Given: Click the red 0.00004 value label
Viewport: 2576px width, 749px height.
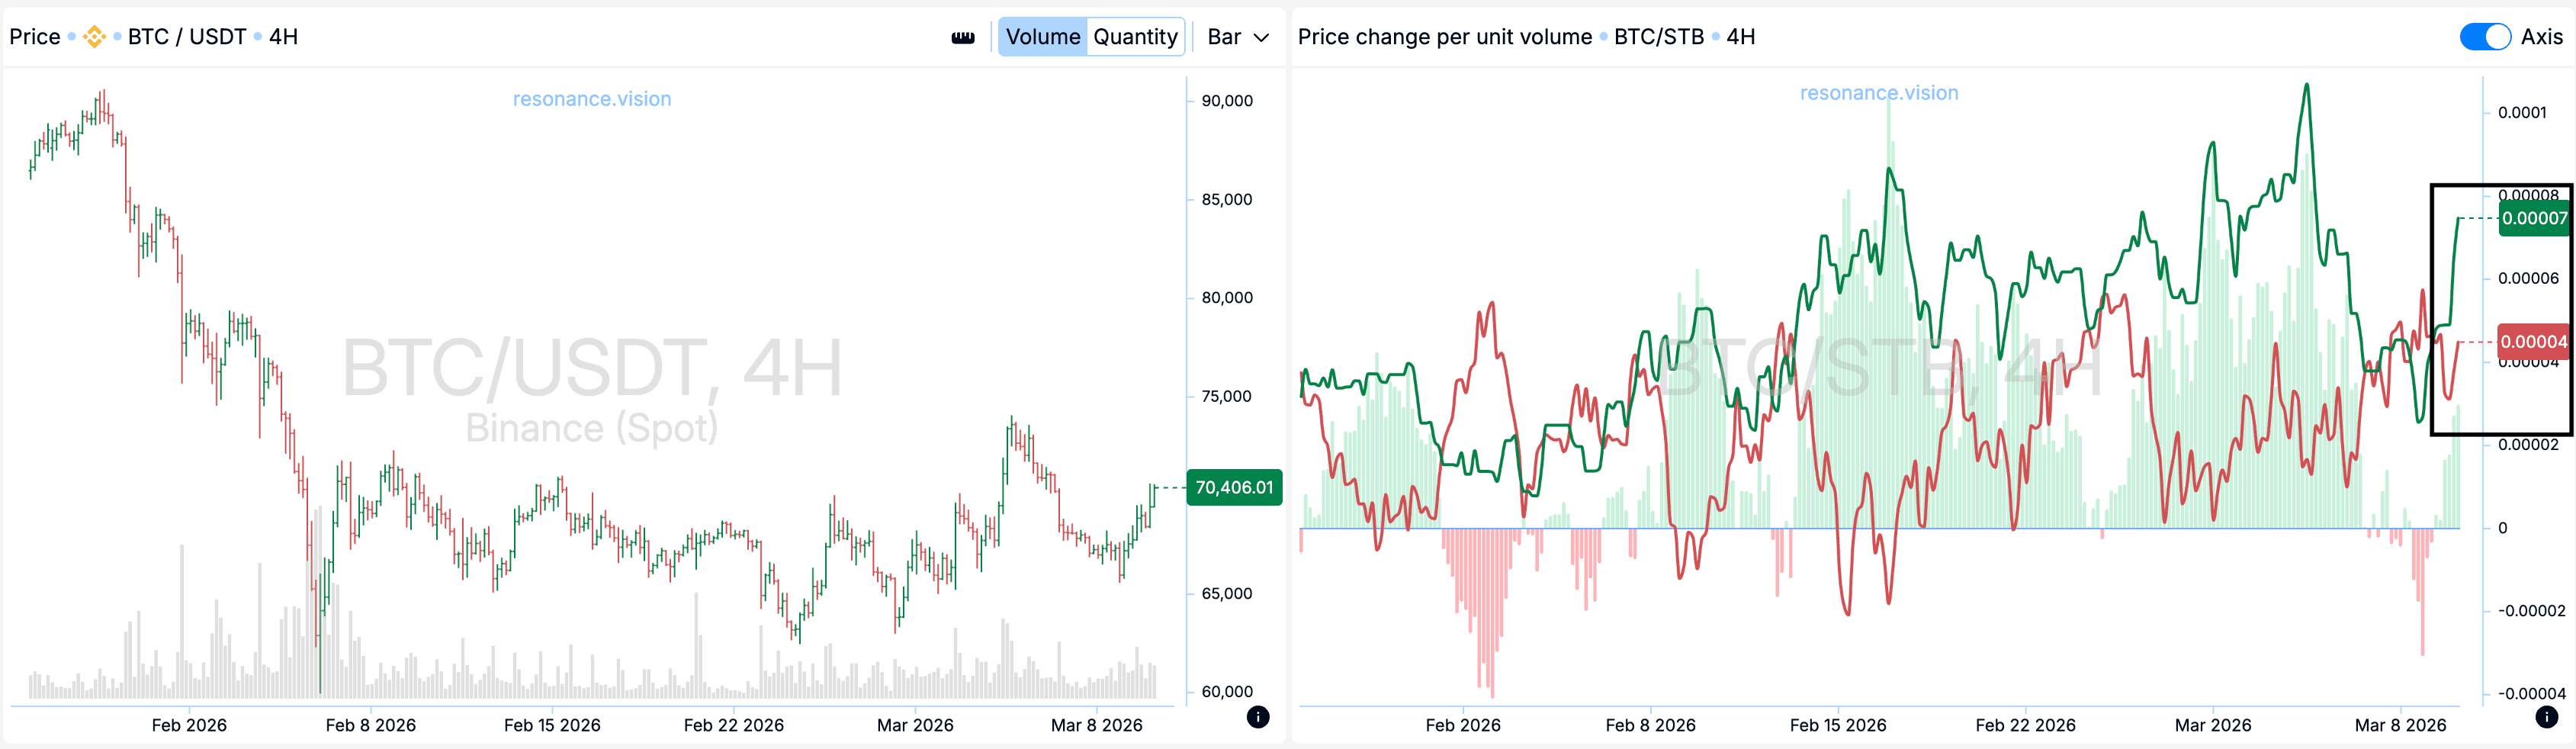Looking at the screenshot, I should pos(2533,342).
